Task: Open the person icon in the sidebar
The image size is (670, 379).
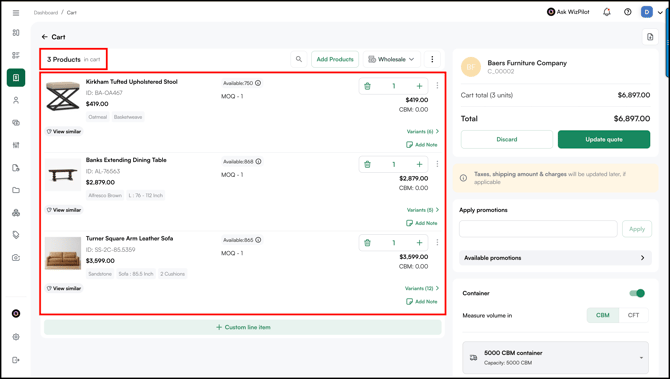Action: (x=16, y=100)
